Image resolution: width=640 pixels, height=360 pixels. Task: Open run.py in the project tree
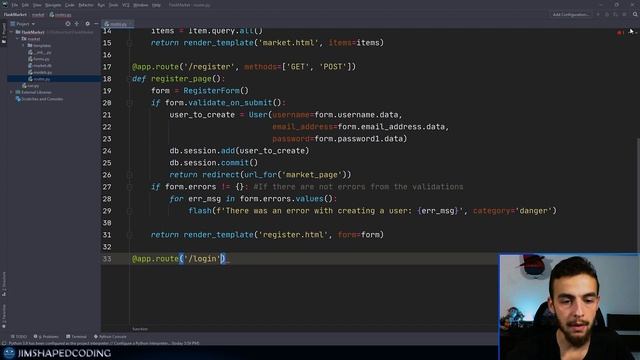click(31, 86)
